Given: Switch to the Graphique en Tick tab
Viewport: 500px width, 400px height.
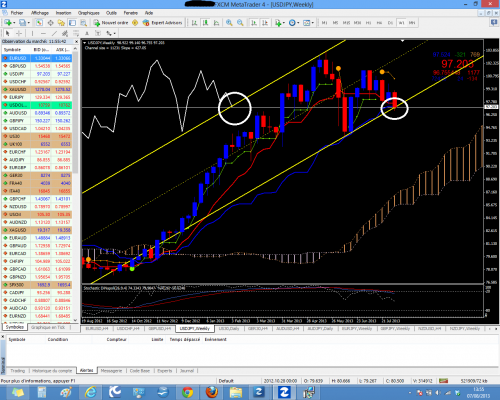Looking at the screenshot, I should click(x=48, y=327).
